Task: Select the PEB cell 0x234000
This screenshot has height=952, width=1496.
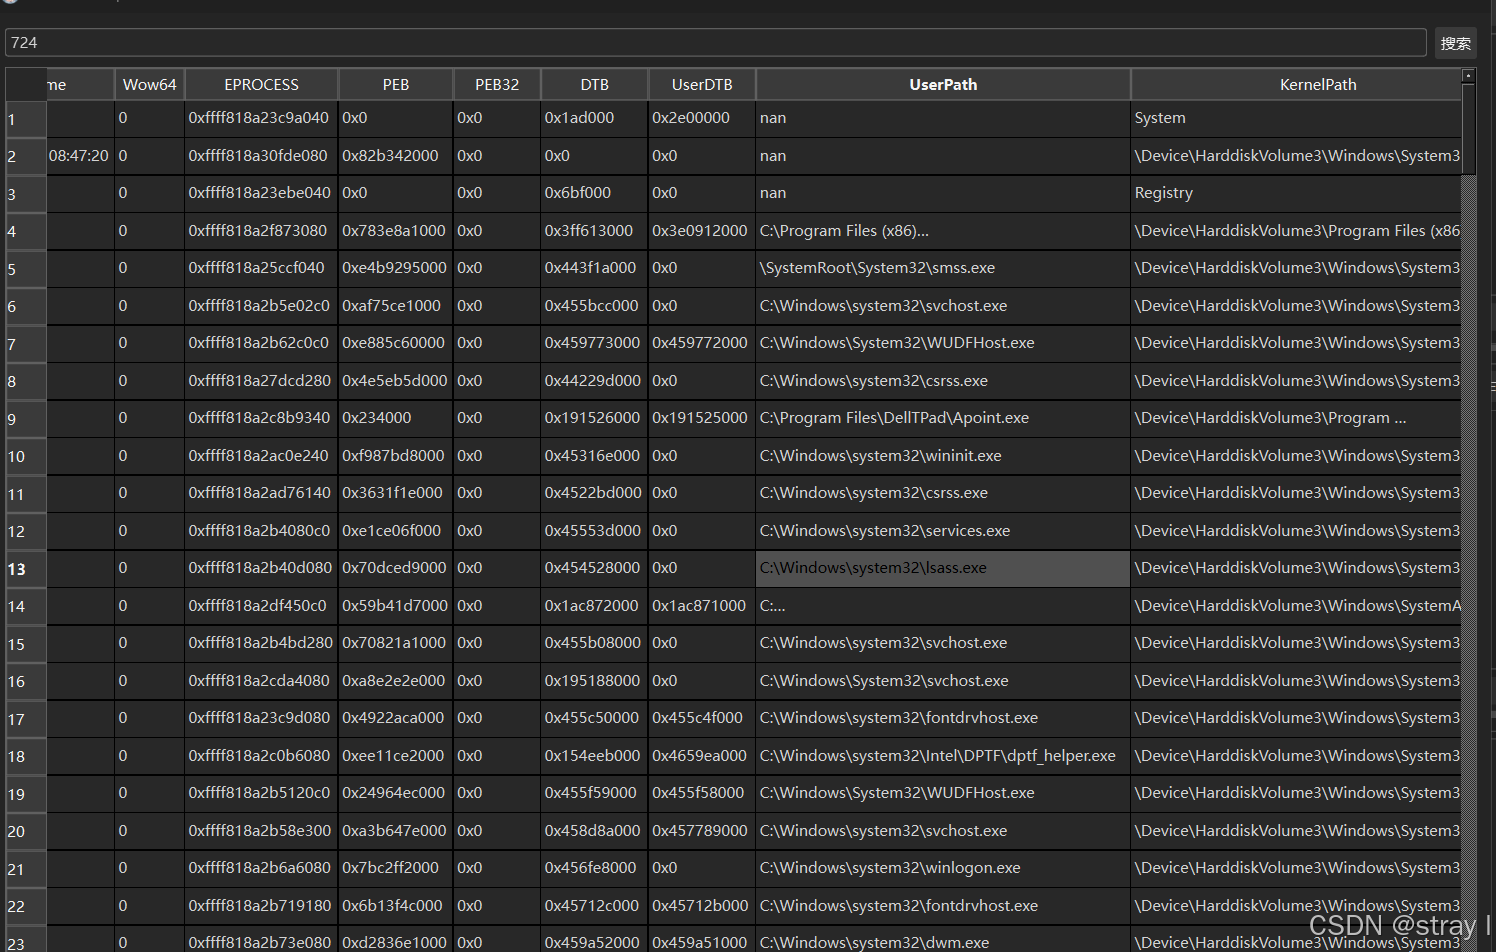Action: 396,418
